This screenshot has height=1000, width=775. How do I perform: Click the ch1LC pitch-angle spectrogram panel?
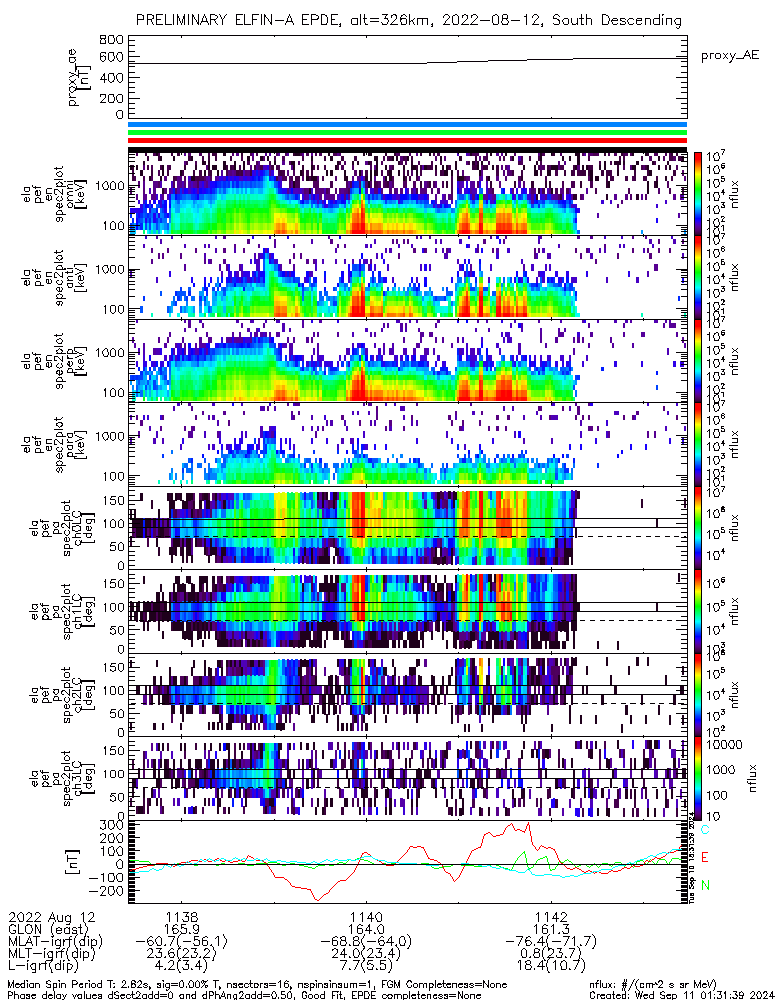408,611
